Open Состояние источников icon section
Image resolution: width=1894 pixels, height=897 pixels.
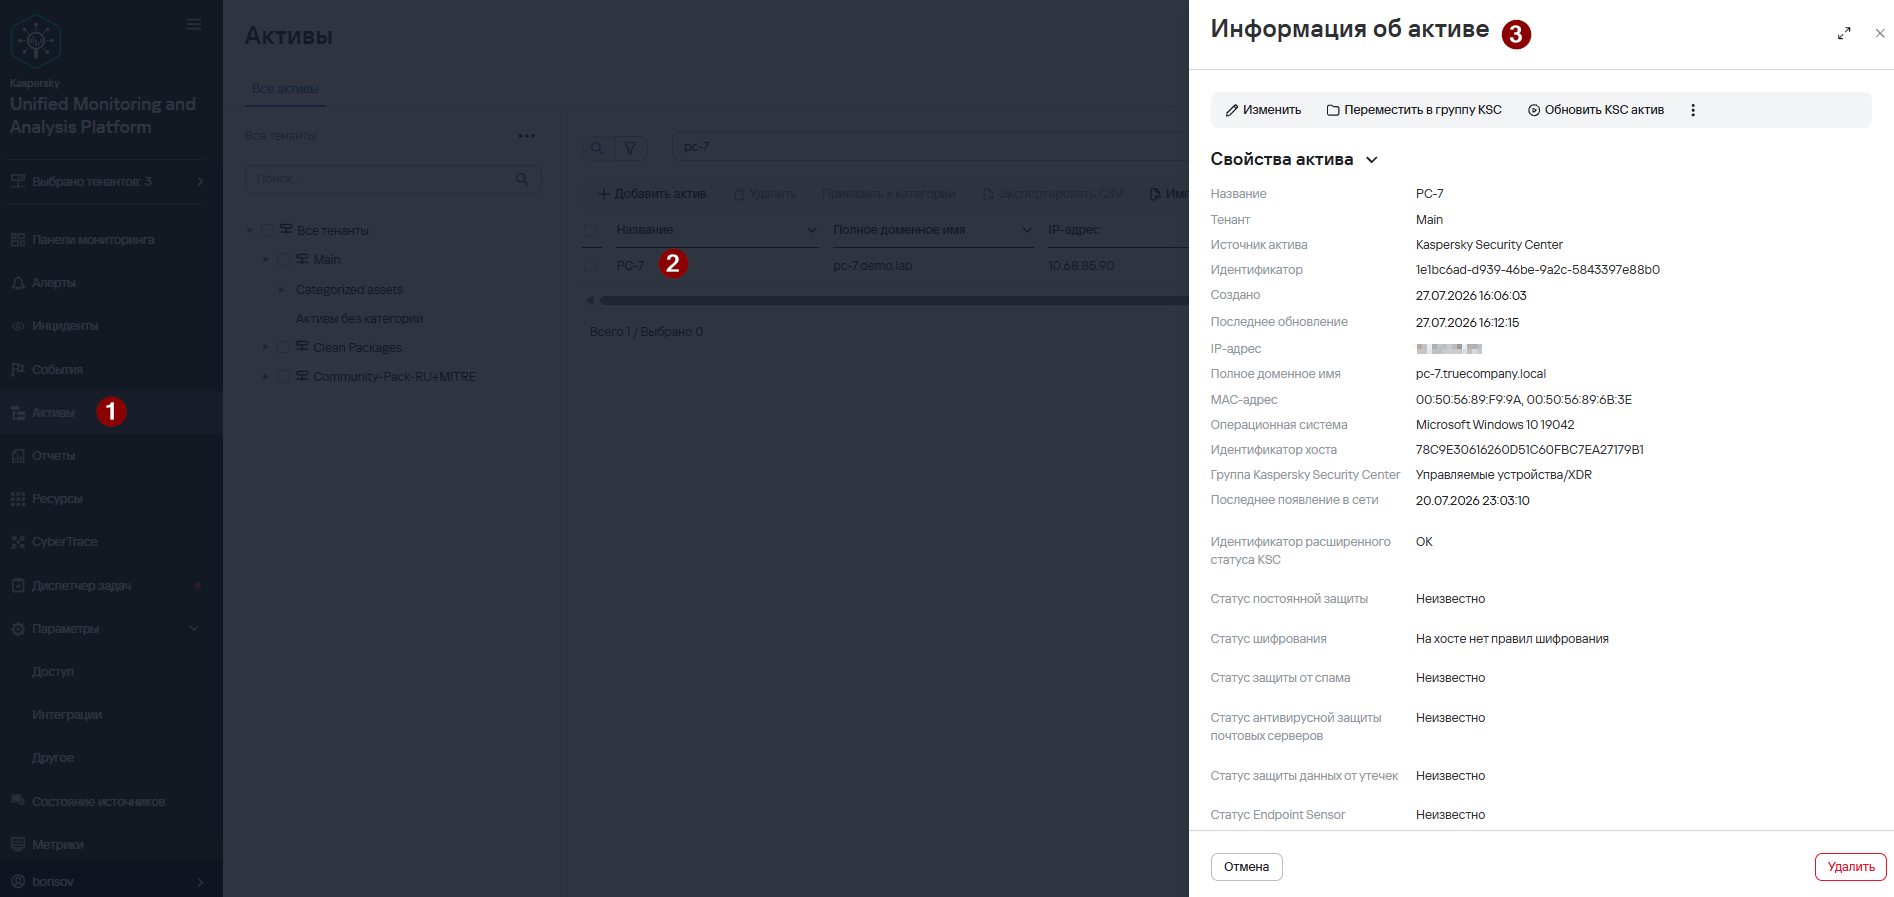point(18,801)
